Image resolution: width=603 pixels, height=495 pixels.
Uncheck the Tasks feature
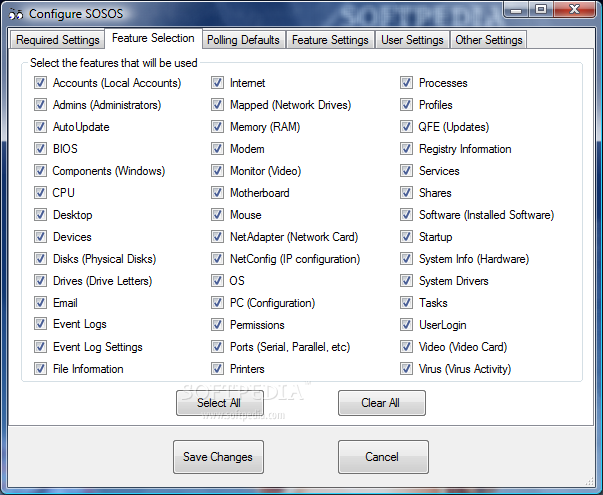point(406,302)
